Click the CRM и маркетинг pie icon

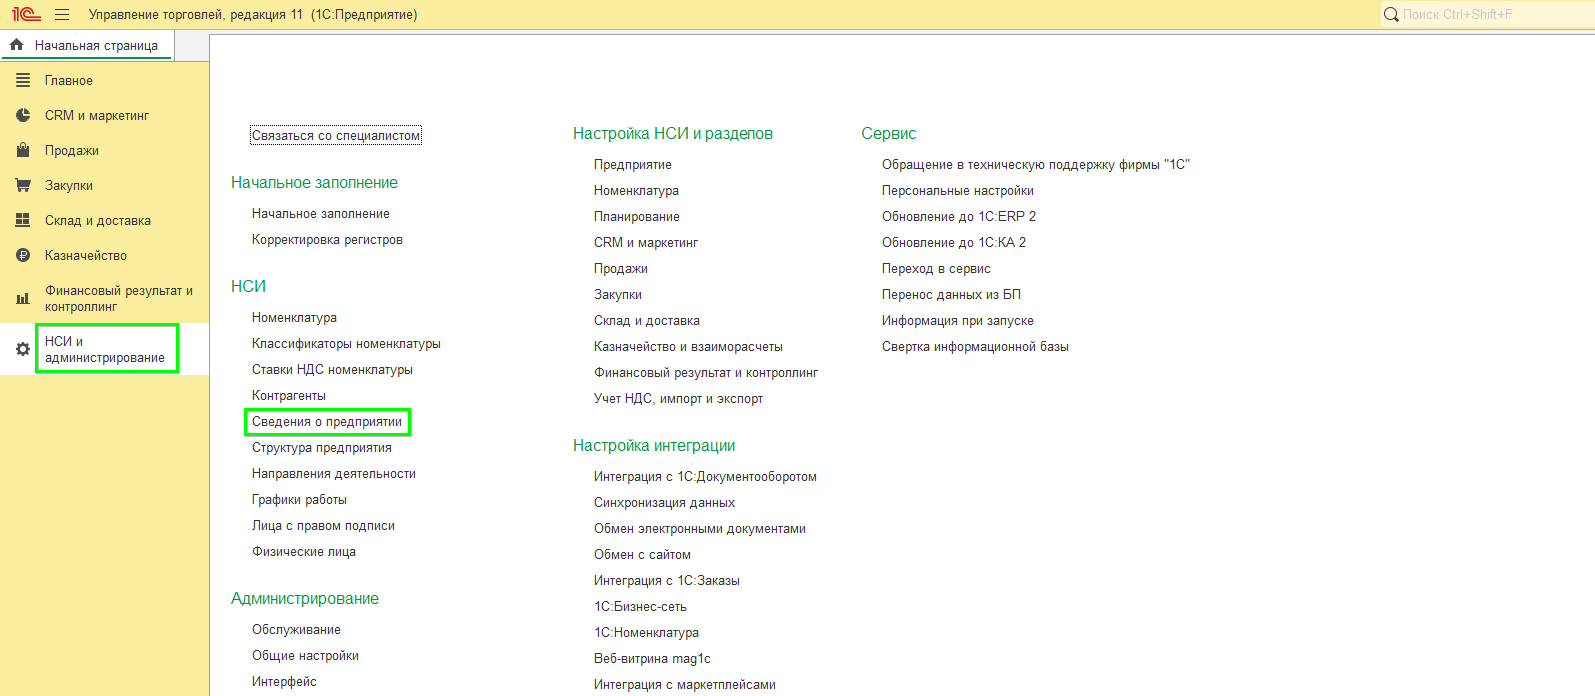pos(23,115)
